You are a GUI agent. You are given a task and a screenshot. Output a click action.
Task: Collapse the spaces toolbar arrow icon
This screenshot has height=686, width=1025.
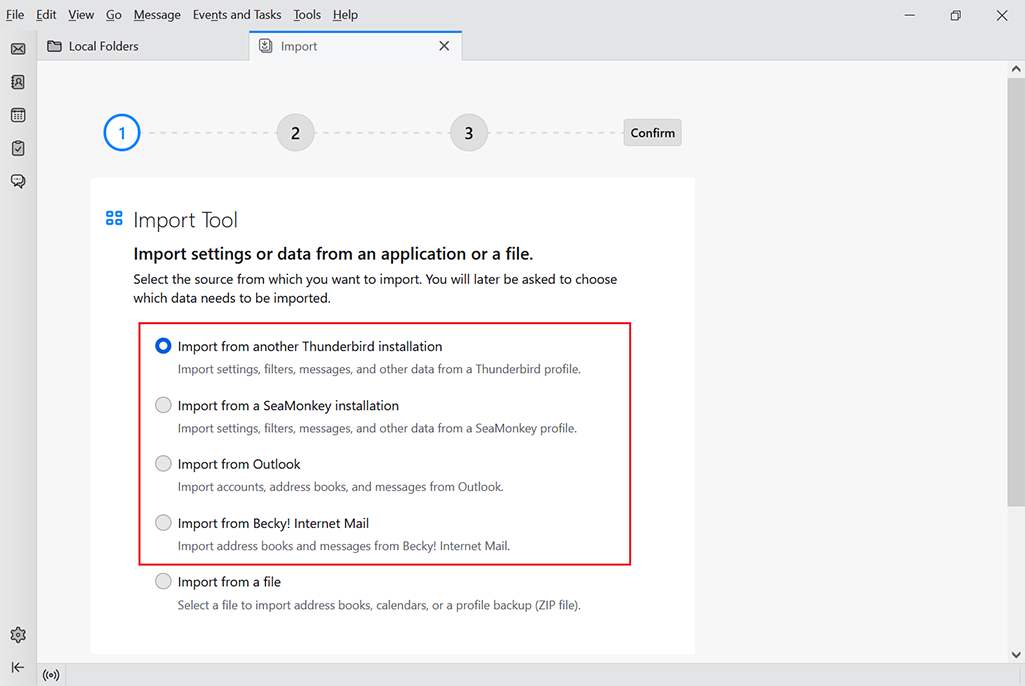tap(18, 667)
